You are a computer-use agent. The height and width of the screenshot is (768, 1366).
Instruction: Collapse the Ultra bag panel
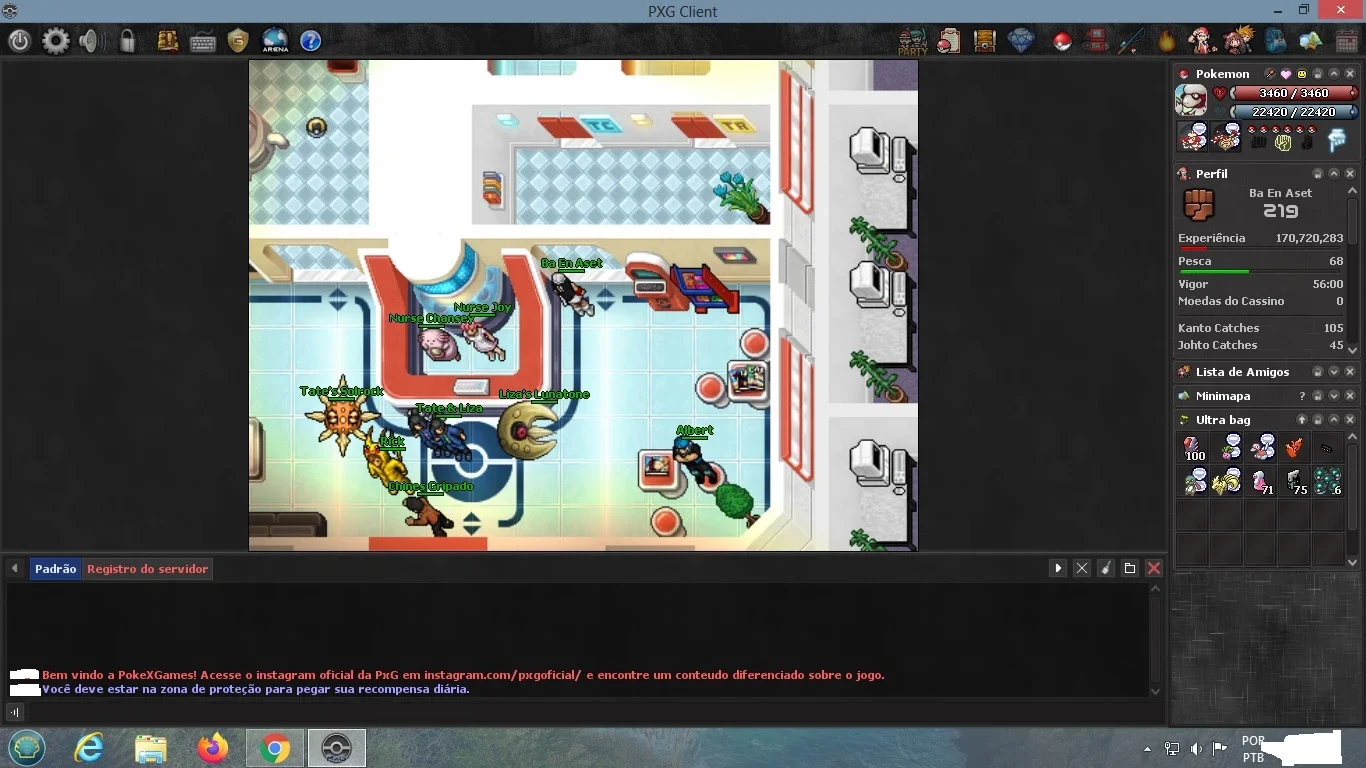tap(1334, 420)
